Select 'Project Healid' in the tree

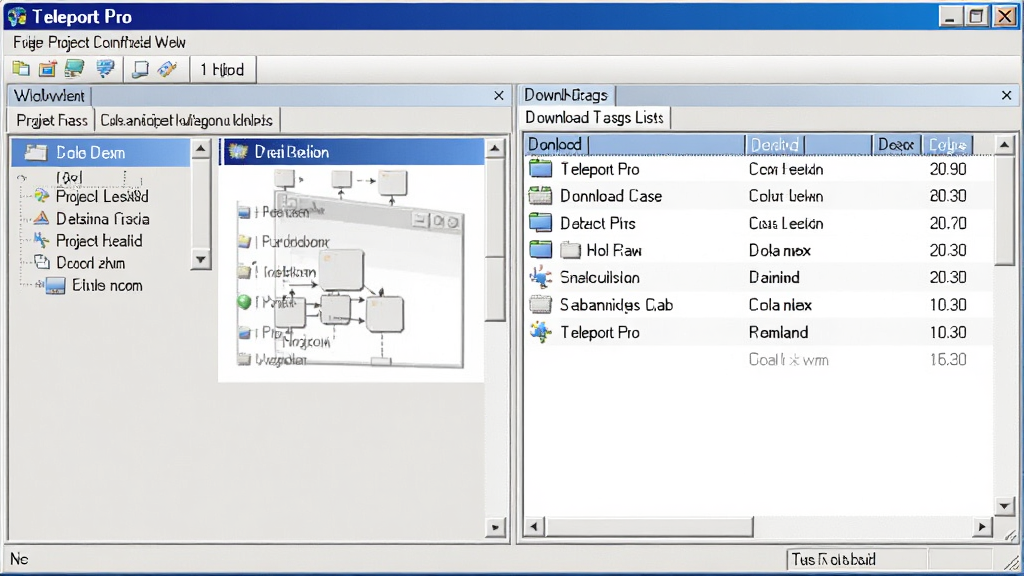[99, 241]
